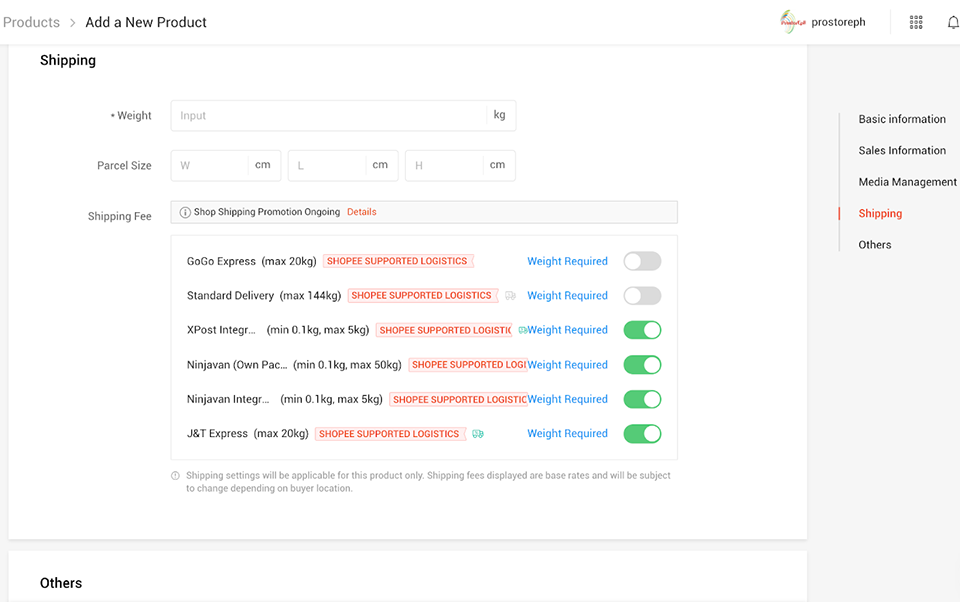Turn on the Standard Delivery toggle

click(642, 296)
